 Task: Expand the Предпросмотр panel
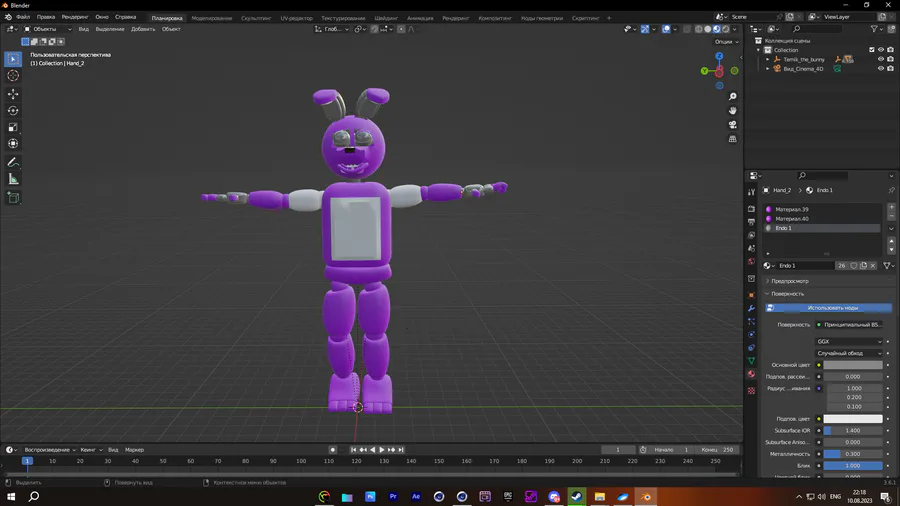click(x=790, y=281)
